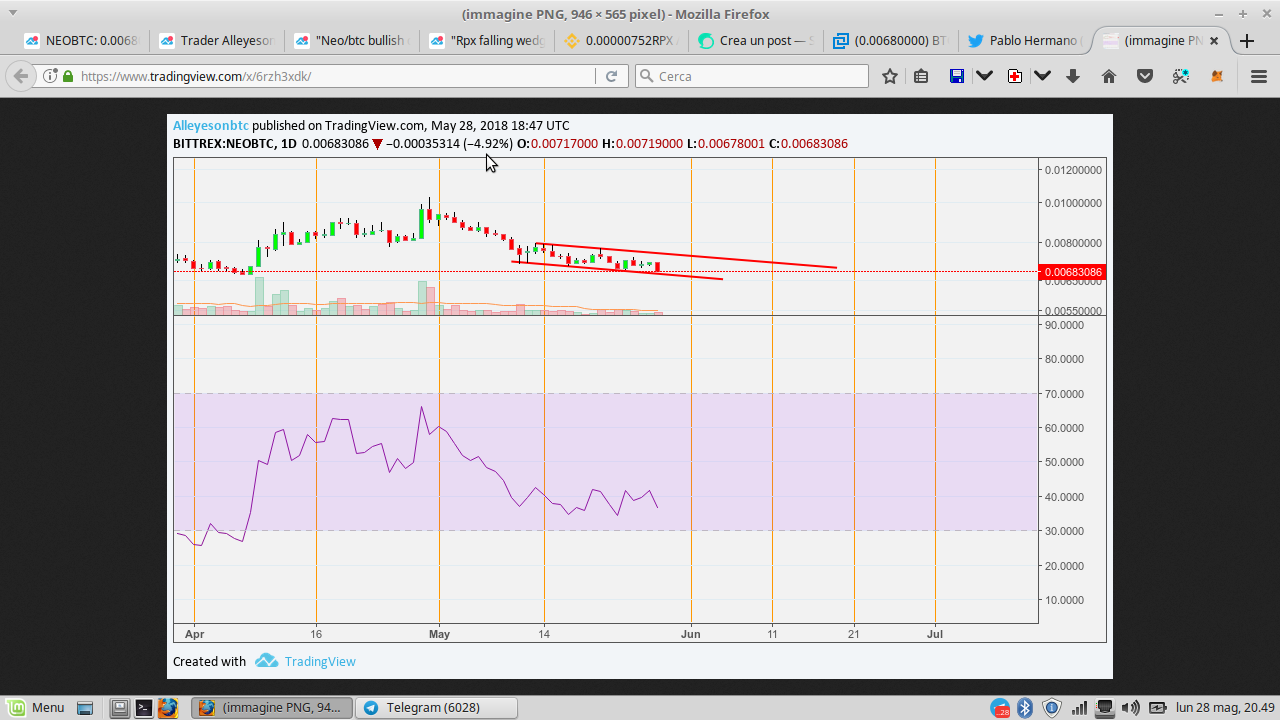This screenshot has width=1280, height=720.
Task: Click the May date axis label
Action: point(439,634)
